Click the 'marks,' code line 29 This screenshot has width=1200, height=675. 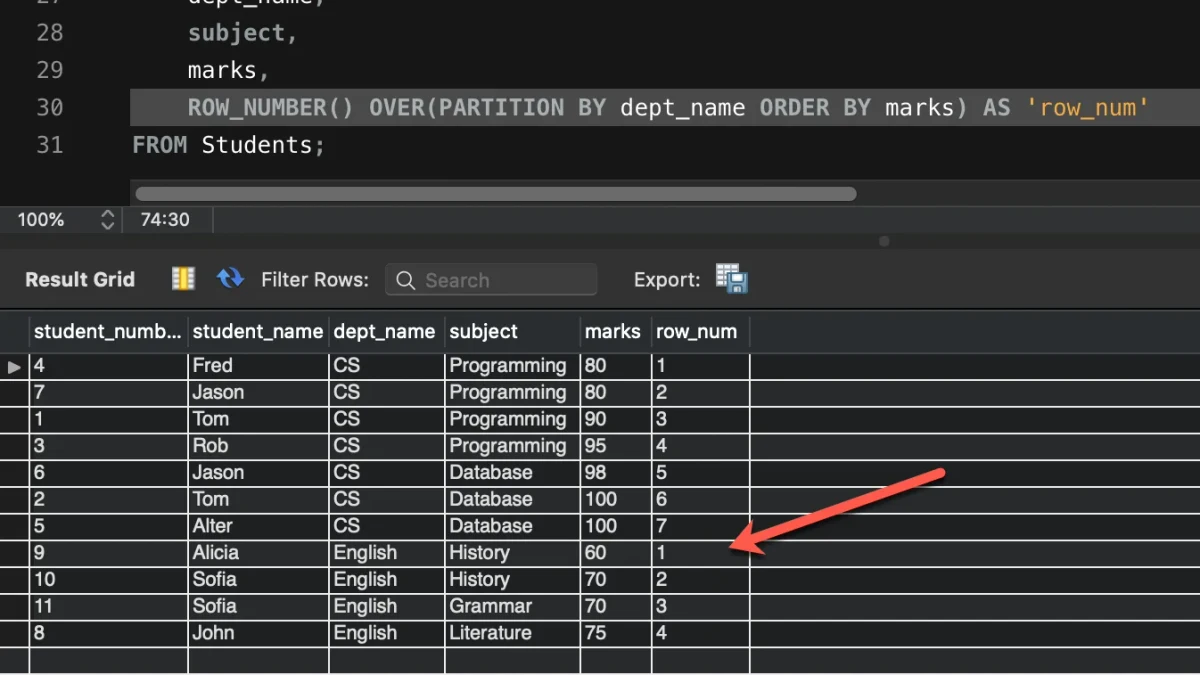(229, 70)
